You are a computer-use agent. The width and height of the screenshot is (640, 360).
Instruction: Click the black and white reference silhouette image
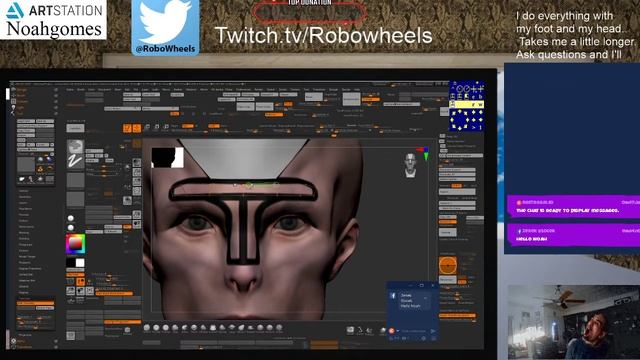coord(167,158)
